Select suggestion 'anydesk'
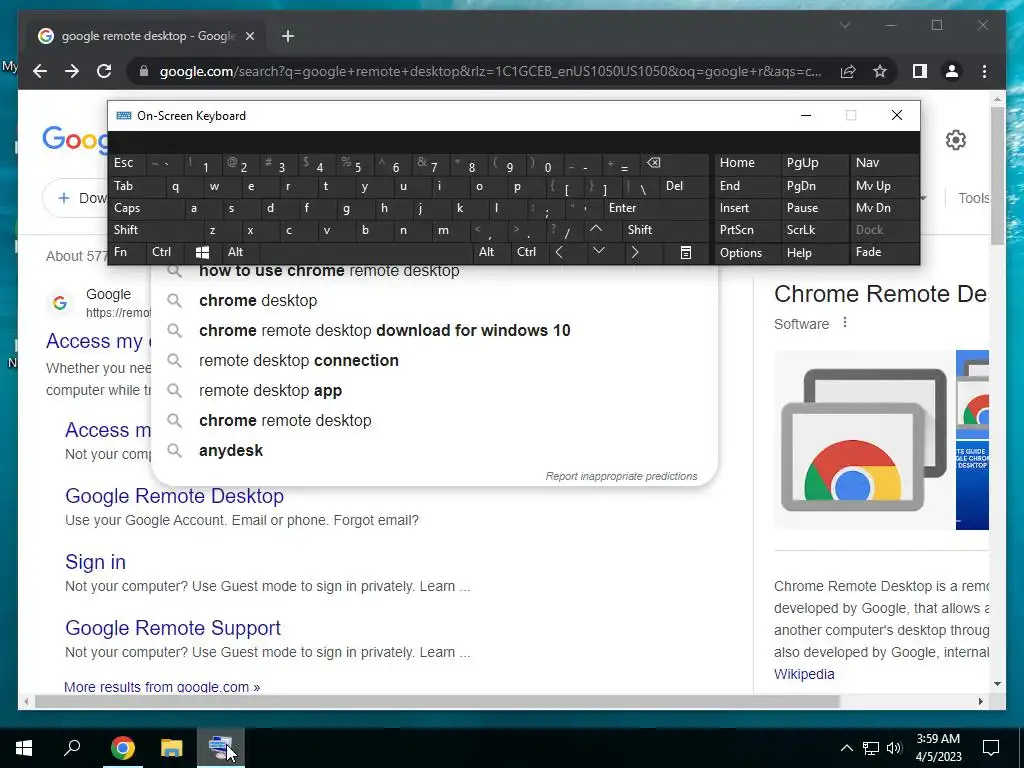 [434, 451]
